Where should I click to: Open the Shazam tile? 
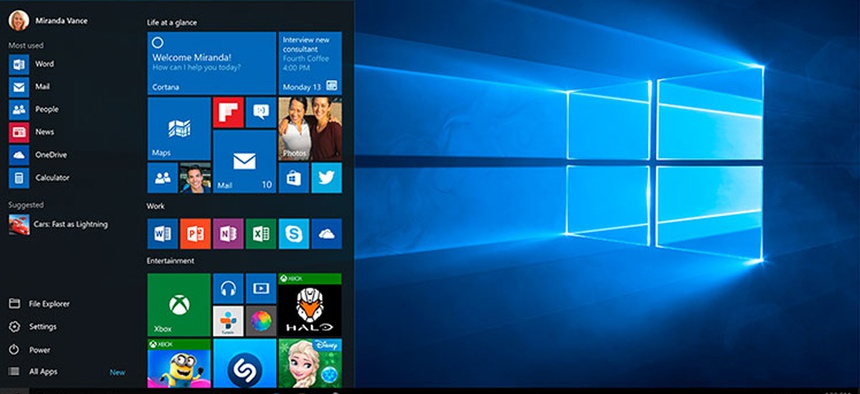click(x=245, y=363)
